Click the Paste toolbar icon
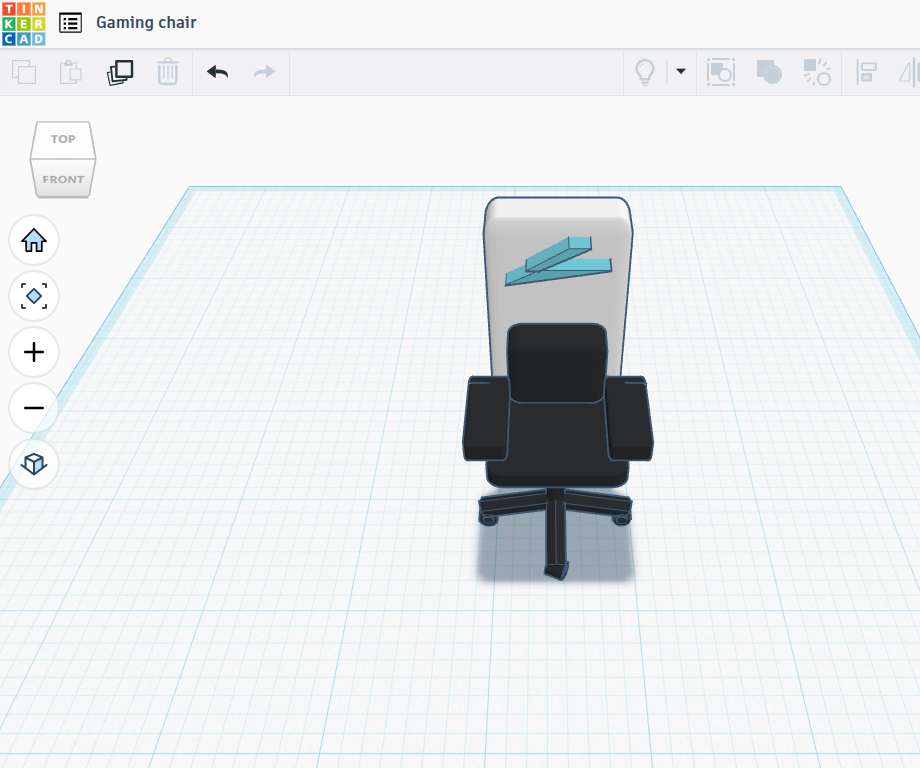 click(70, 72)
